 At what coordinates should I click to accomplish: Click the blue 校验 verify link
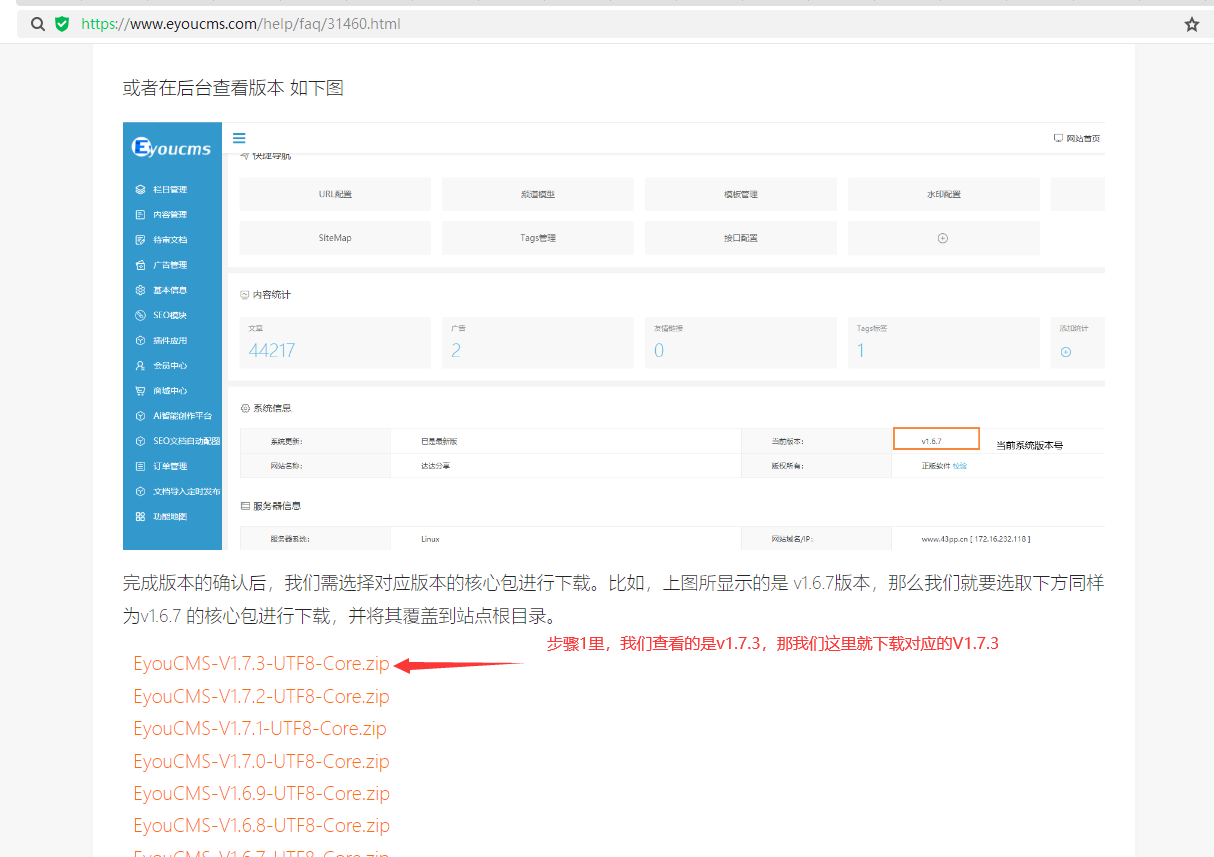(x=960, y=466)
